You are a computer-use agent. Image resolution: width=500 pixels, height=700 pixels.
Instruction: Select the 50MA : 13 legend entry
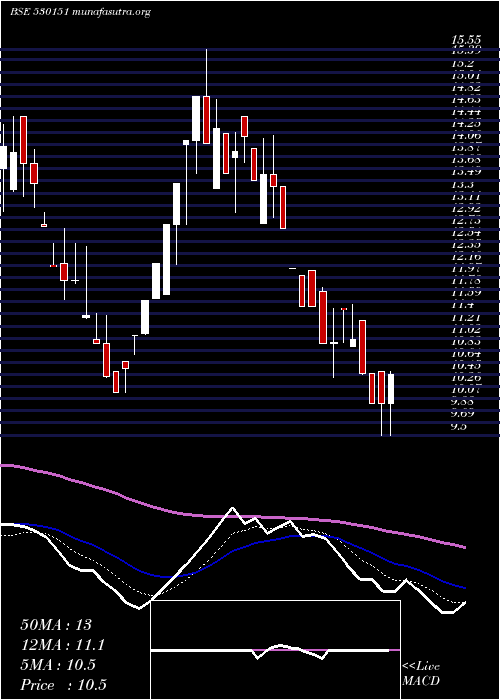coord(55,624)
